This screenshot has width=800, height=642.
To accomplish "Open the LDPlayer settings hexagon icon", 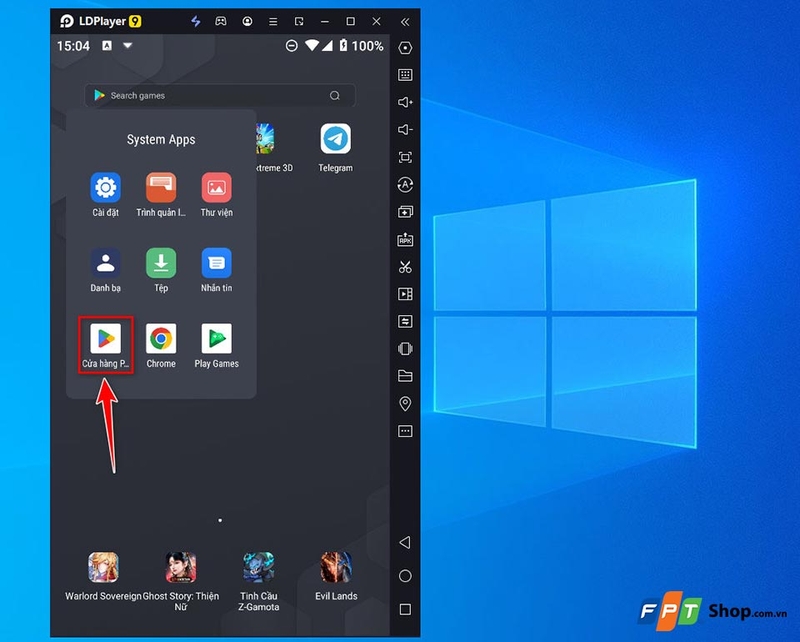I will (405, 48).
